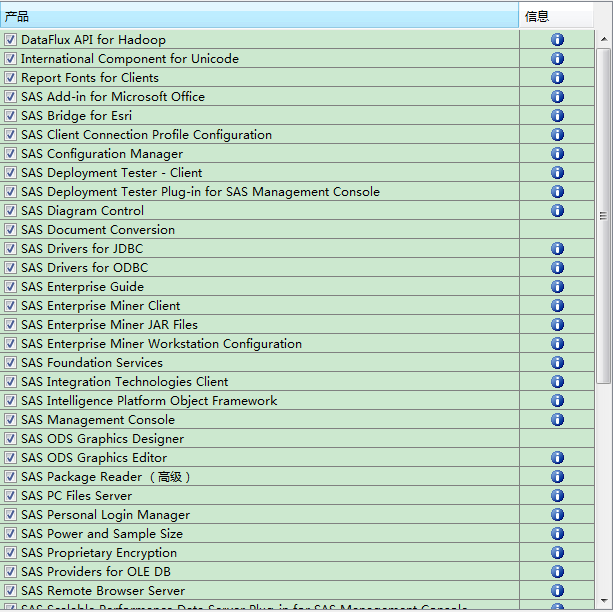Click the 产品 column header
613x612 pixels.
click(259, 16)
